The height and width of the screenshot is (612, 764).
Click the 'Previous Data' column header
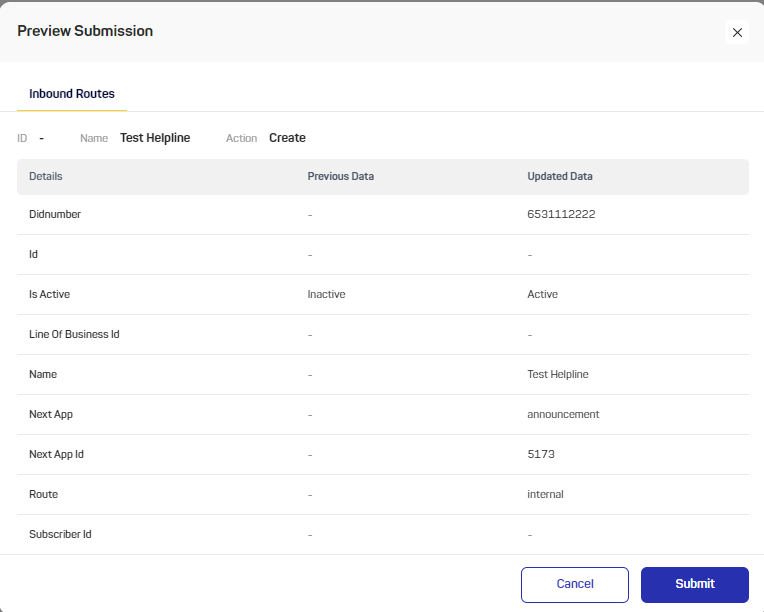(x=341, y=176)
